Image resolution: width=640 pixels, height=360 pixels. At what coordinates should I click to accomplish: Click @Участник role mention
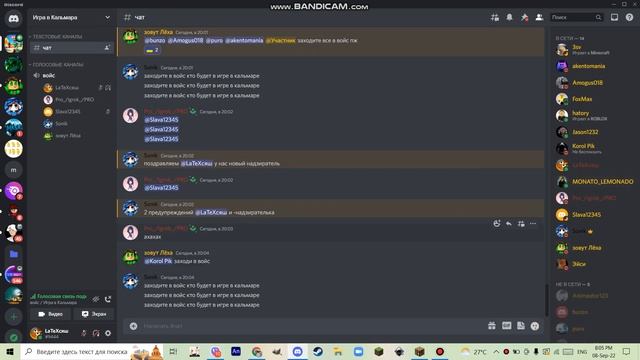click(x=280, y=40)
